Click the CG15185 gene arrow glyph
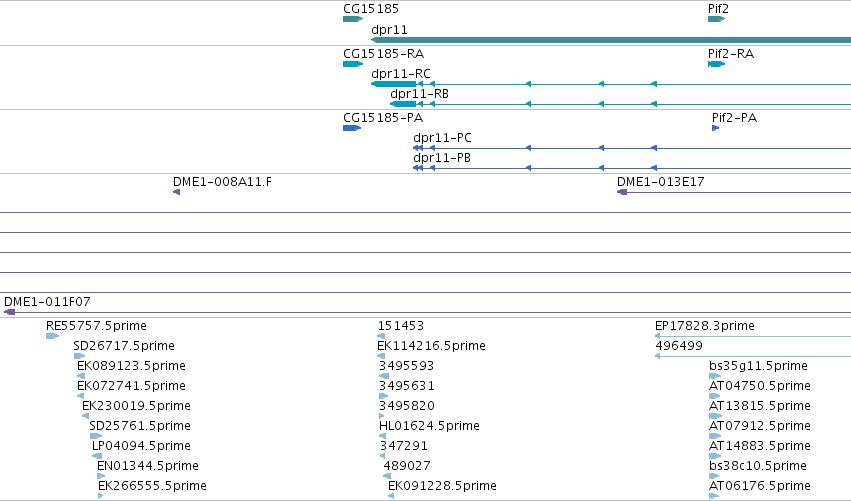The image size is (851, 501). [x=353, y=19]
